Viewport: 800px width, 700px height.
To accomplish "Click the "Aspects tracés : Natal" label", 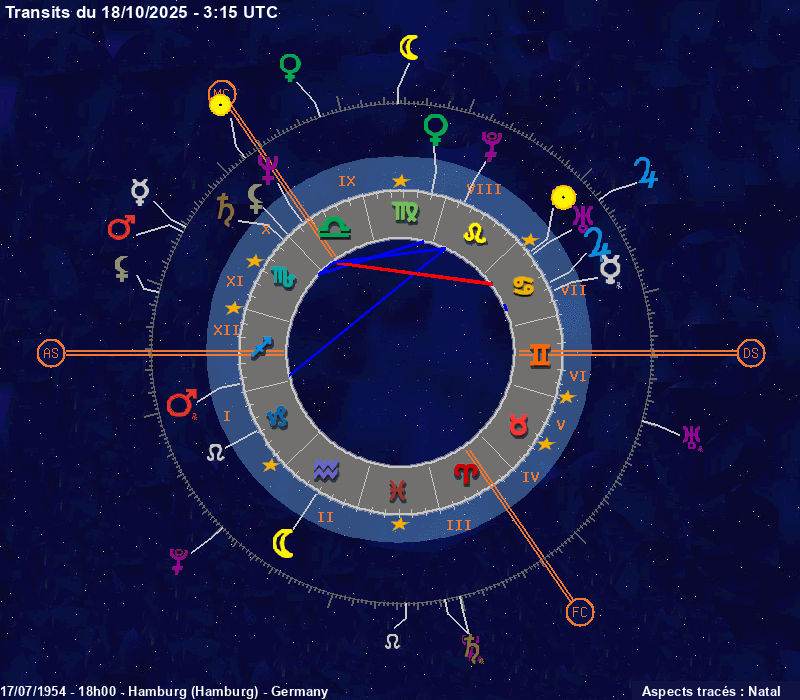I will pyautogui.click(x=710, y=691).
